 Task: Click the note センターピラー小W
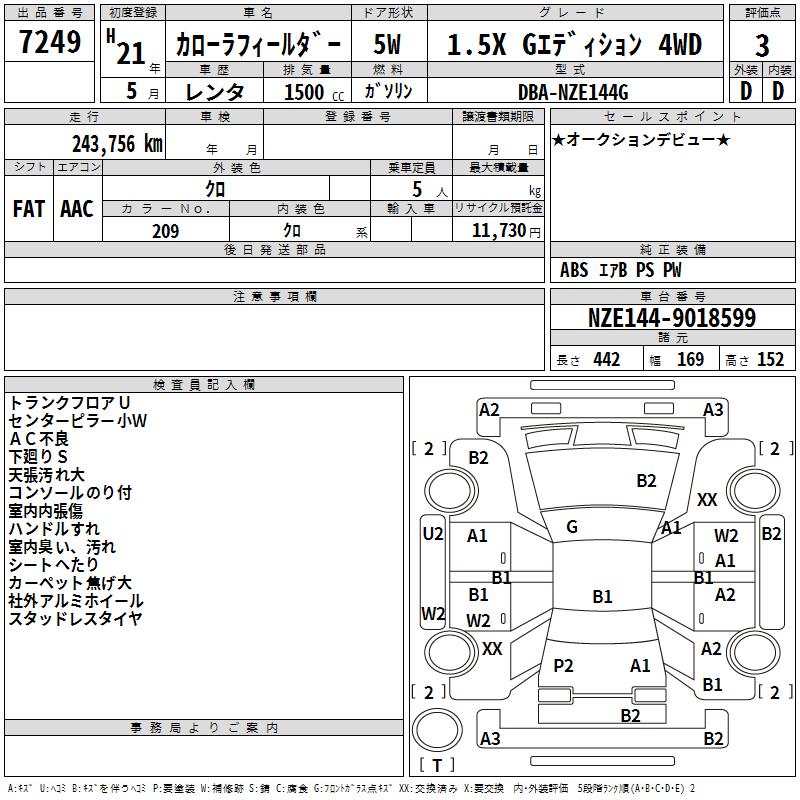[78, 421]
